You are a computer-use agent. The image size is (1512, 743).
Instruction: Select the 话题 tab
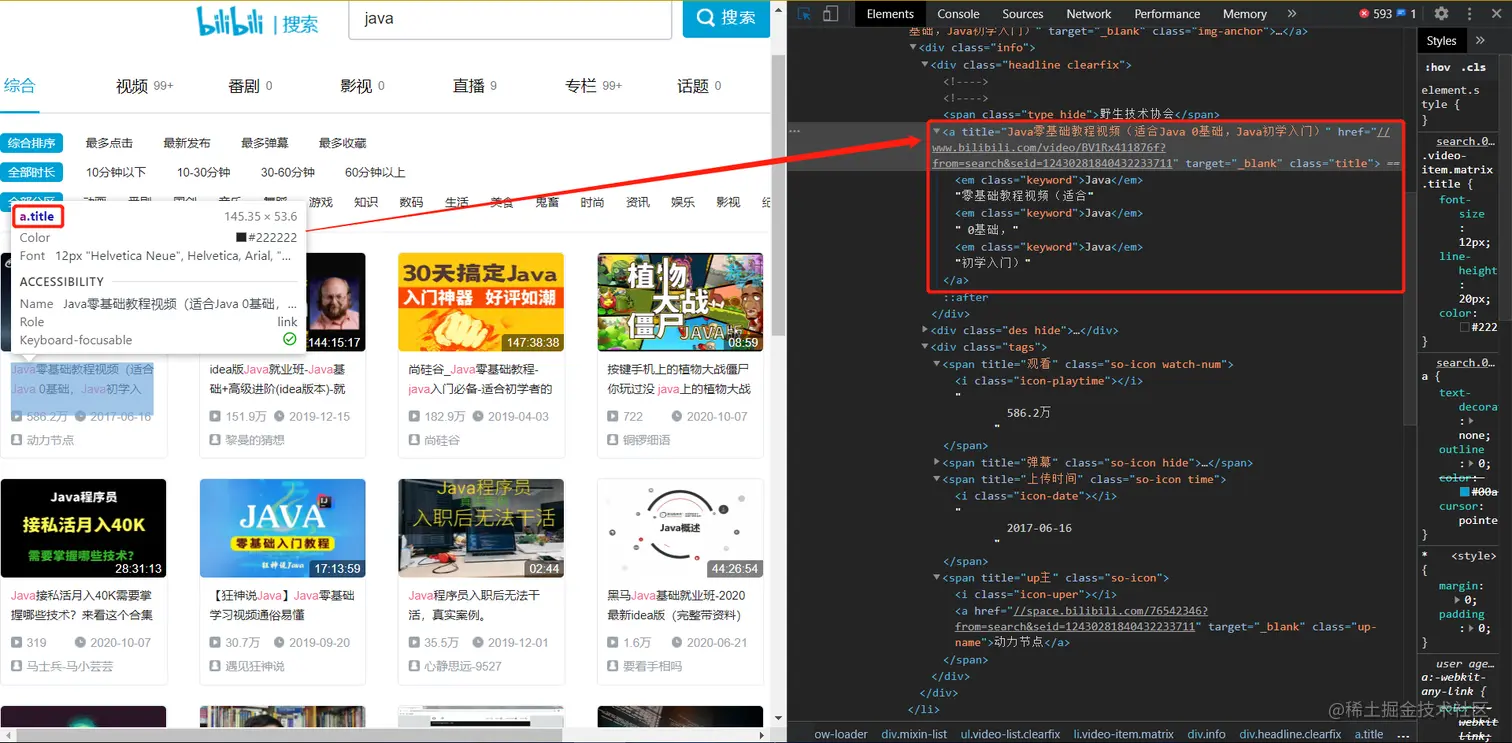[699, 86]
